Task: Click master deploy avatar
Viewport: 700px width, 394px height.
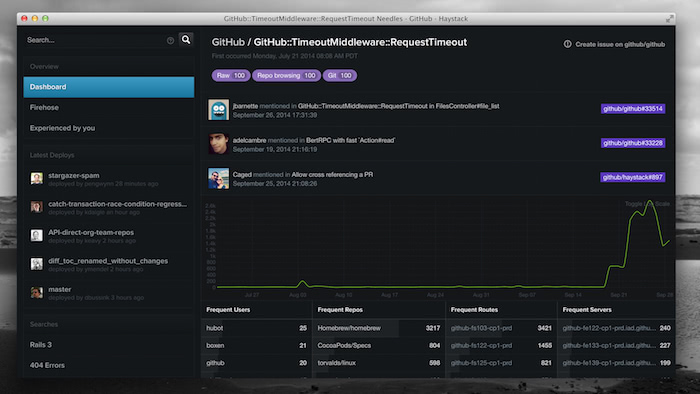Action: click(37, 292)
